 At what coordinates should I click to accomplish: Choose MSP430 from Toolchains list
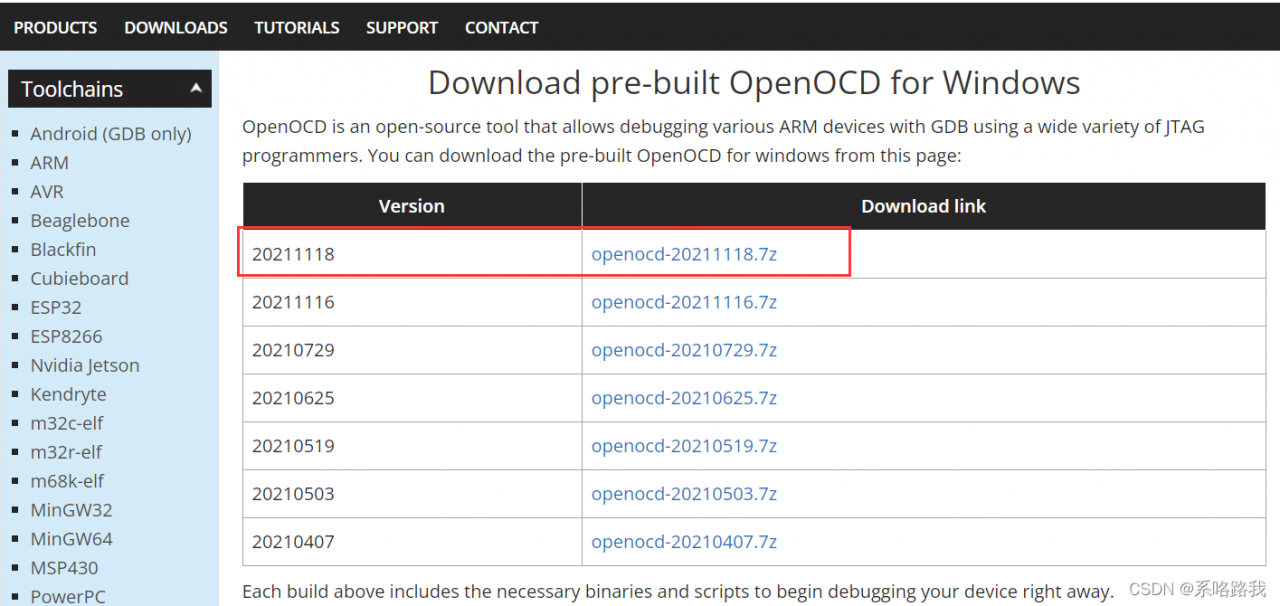[x=65, y=568]
